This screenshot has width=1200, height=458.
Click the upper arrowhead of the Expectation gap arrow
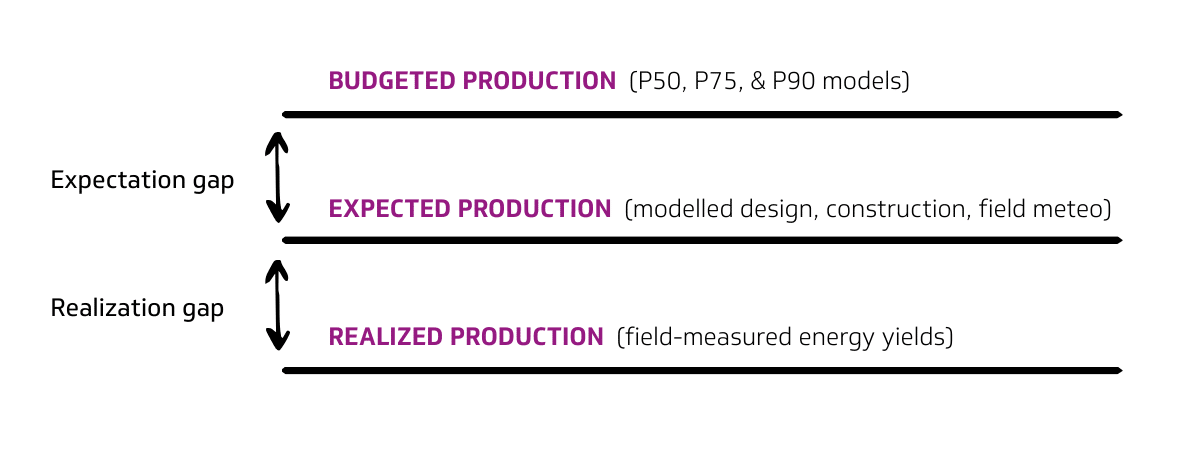[x=277, y=142]
